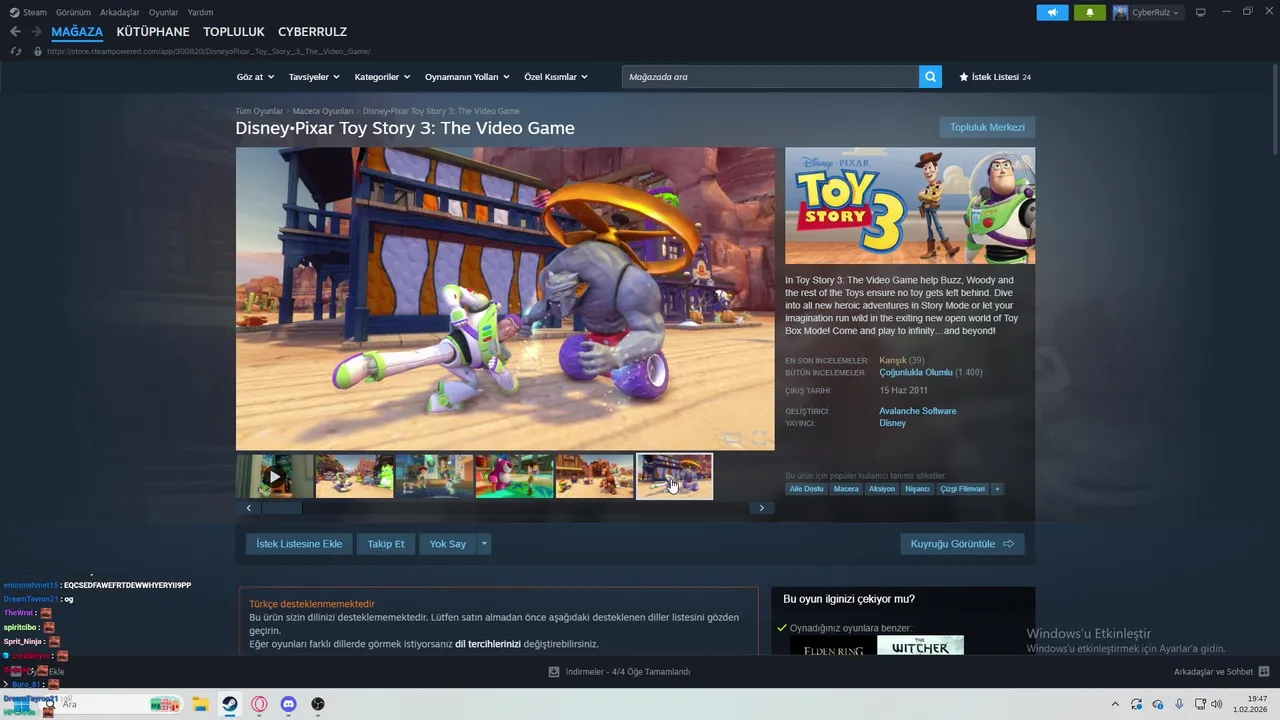Open the Friends and Chat icon
1280x720 pixels.
point(1263,672)
